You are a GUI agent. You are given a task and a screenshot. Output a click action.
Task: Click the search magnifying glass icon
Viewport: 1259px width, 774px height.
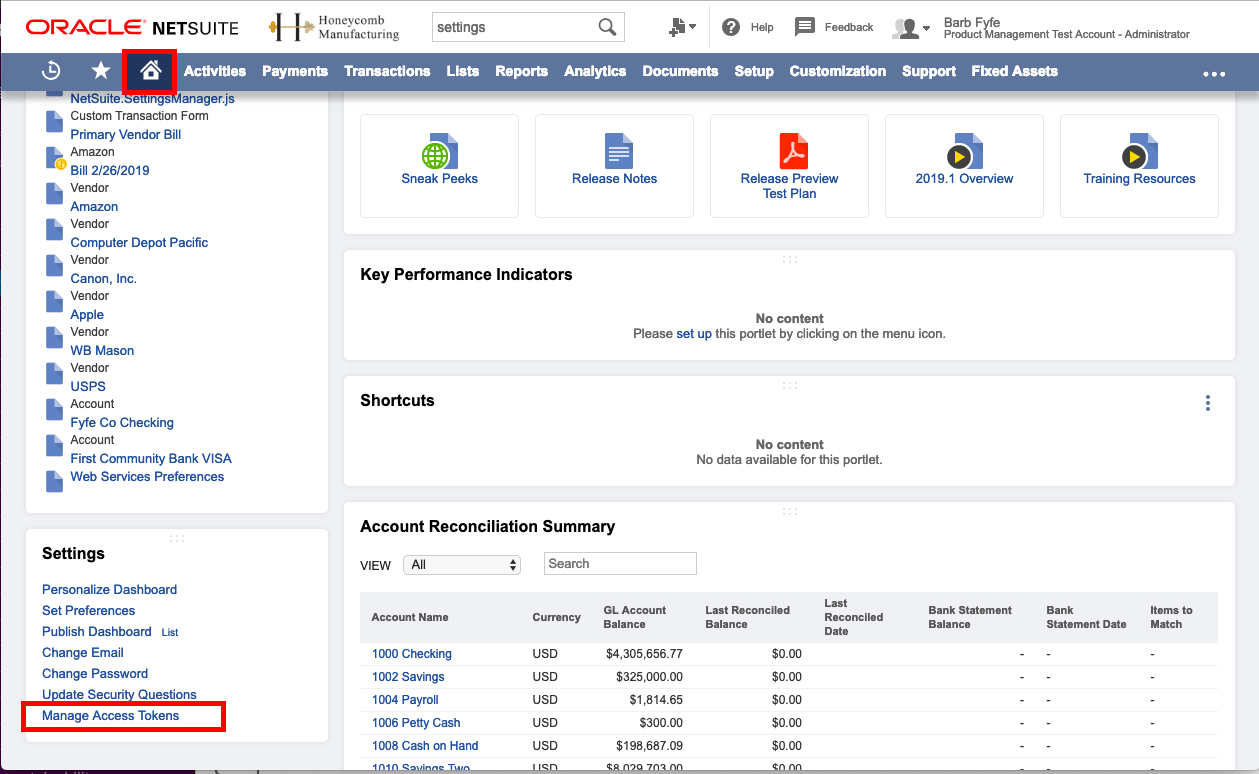[607, 27]
